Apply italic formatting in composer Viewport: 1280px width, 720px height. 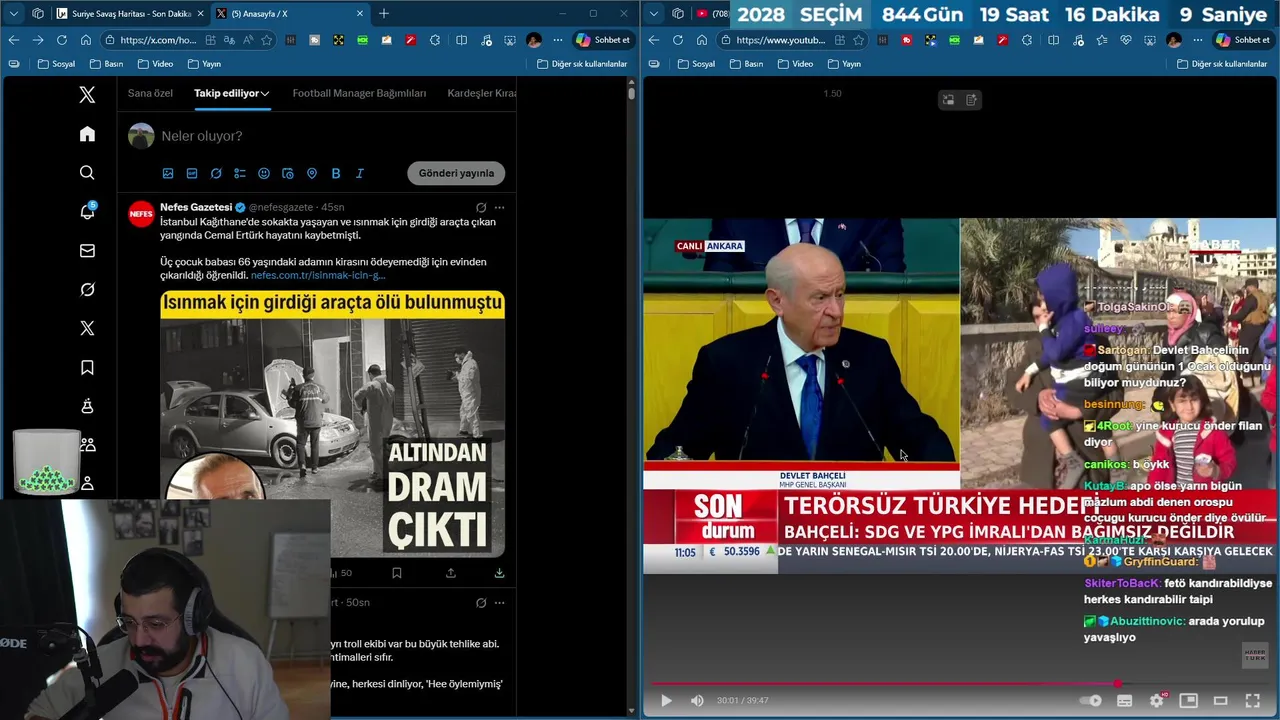[360, 173]
